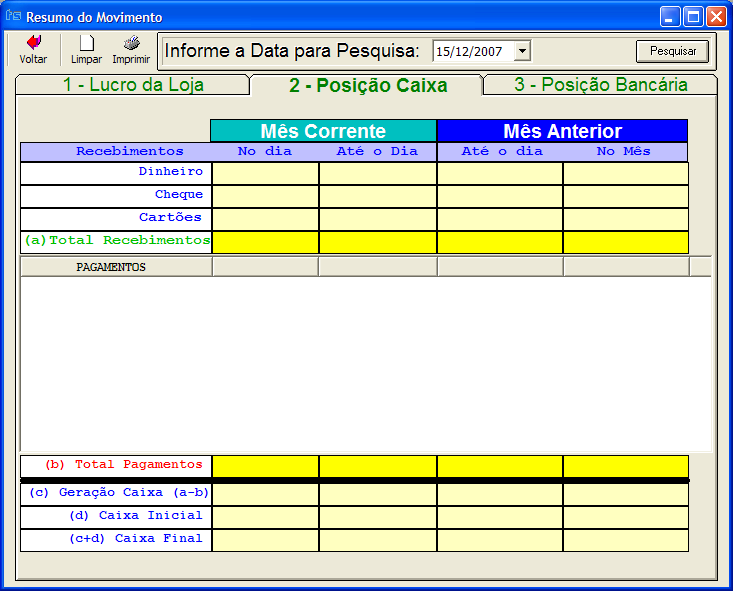Click the Cheque No Mês cell

click(x=626, y=196)
